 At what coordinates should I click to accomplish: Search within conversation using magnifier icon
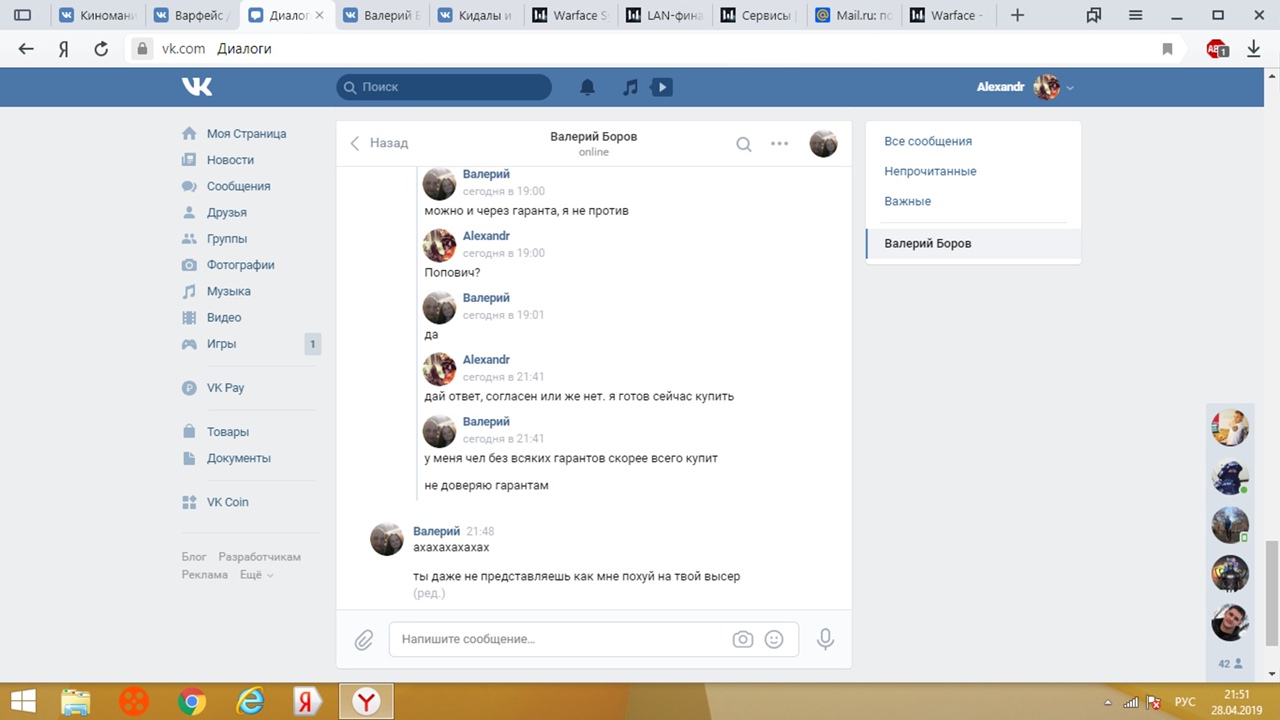coord(744,144)
